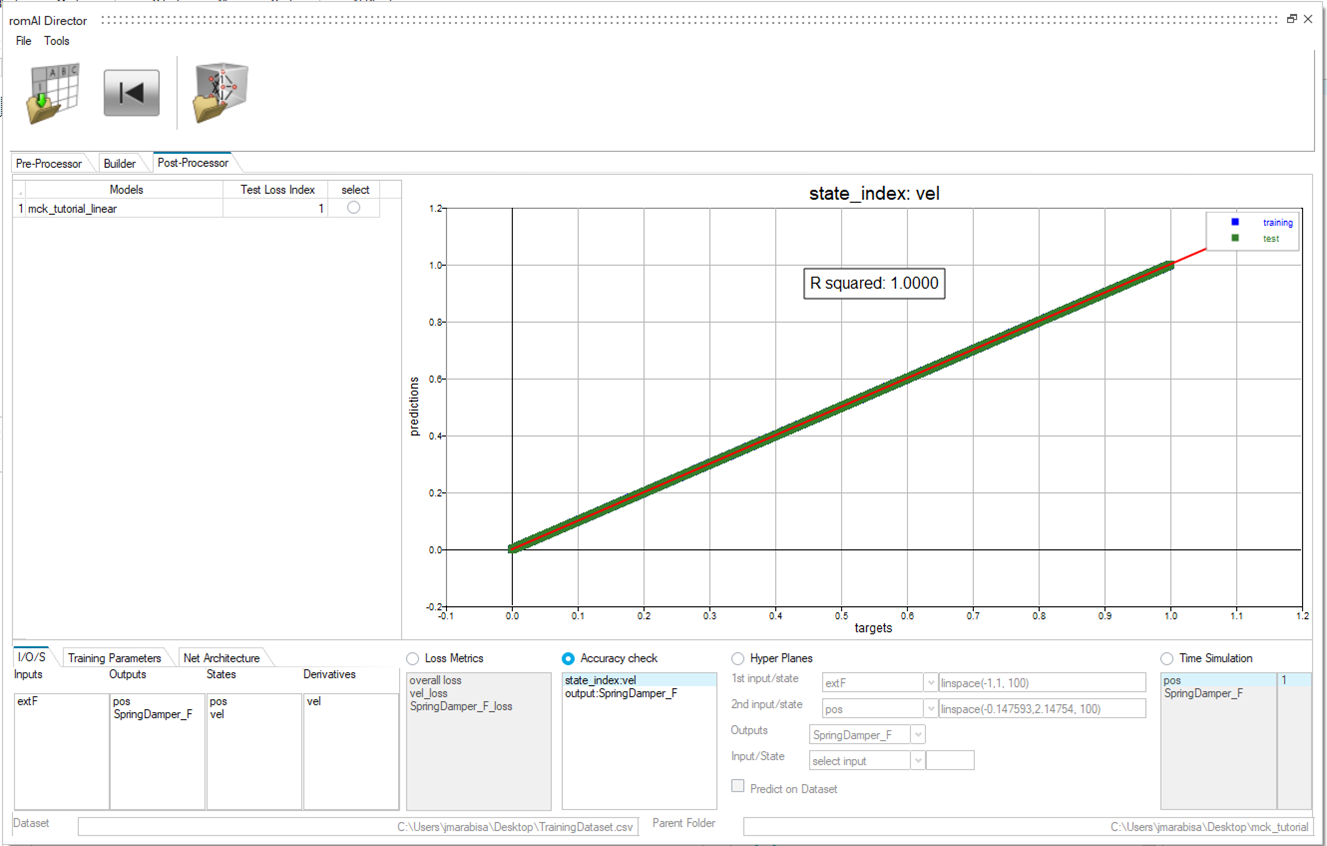Viewport: 1327px width, 846px height.
Task: Click the Dataset file path field
Action: 358,827
